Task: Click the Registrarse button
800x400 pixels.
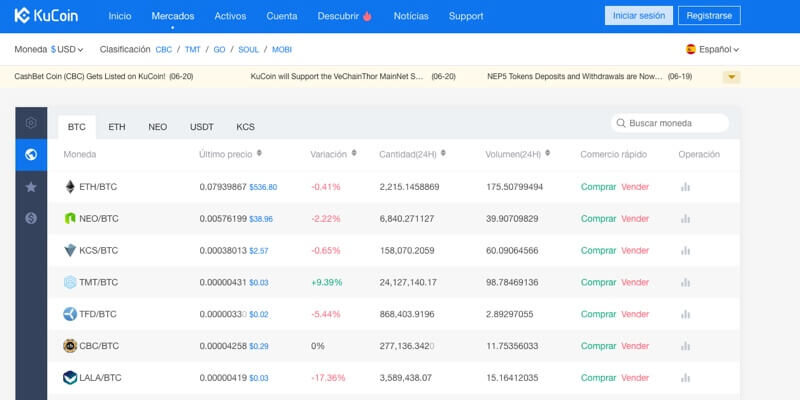Action: coord(709,16)
